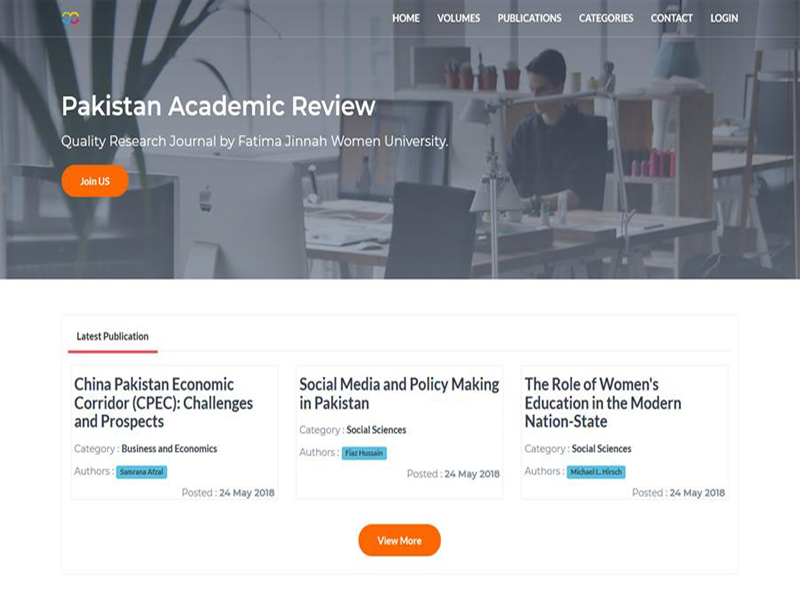
Task: Click the Pakistan Academic Review heading
Action: [x=218, y=106]
